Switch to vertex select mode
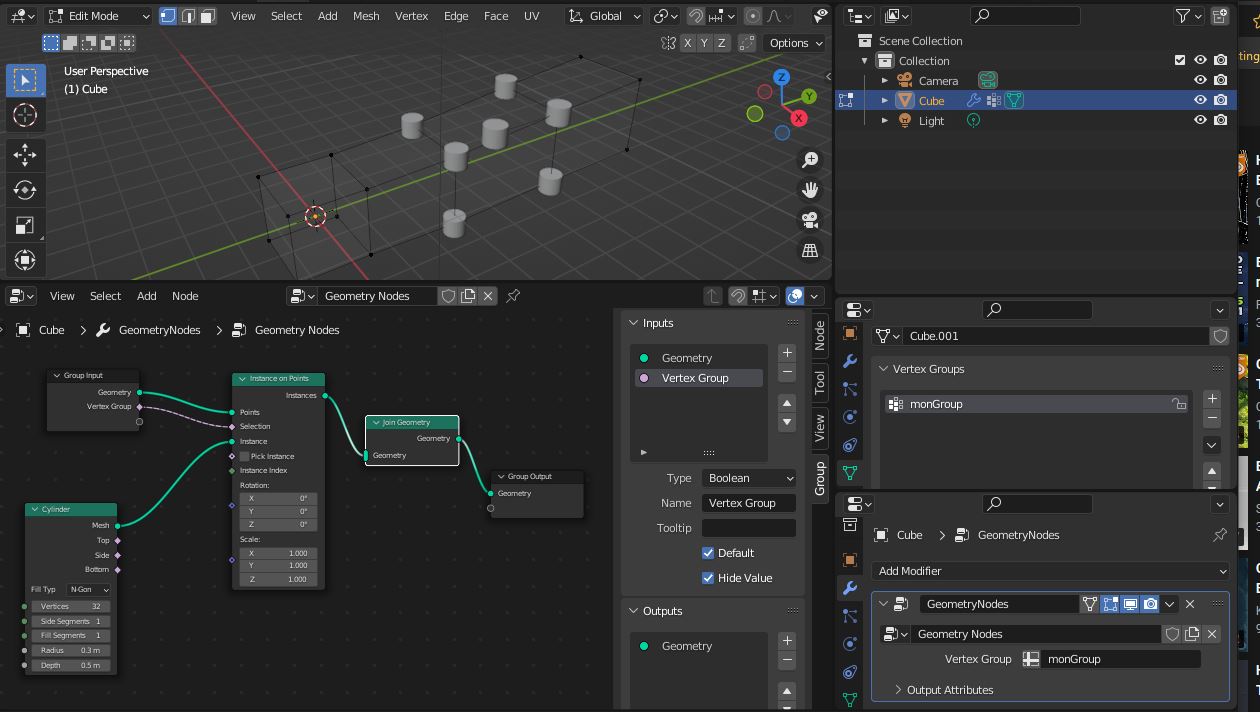Viewport: 1260px width, 712px height. (168, 16)
